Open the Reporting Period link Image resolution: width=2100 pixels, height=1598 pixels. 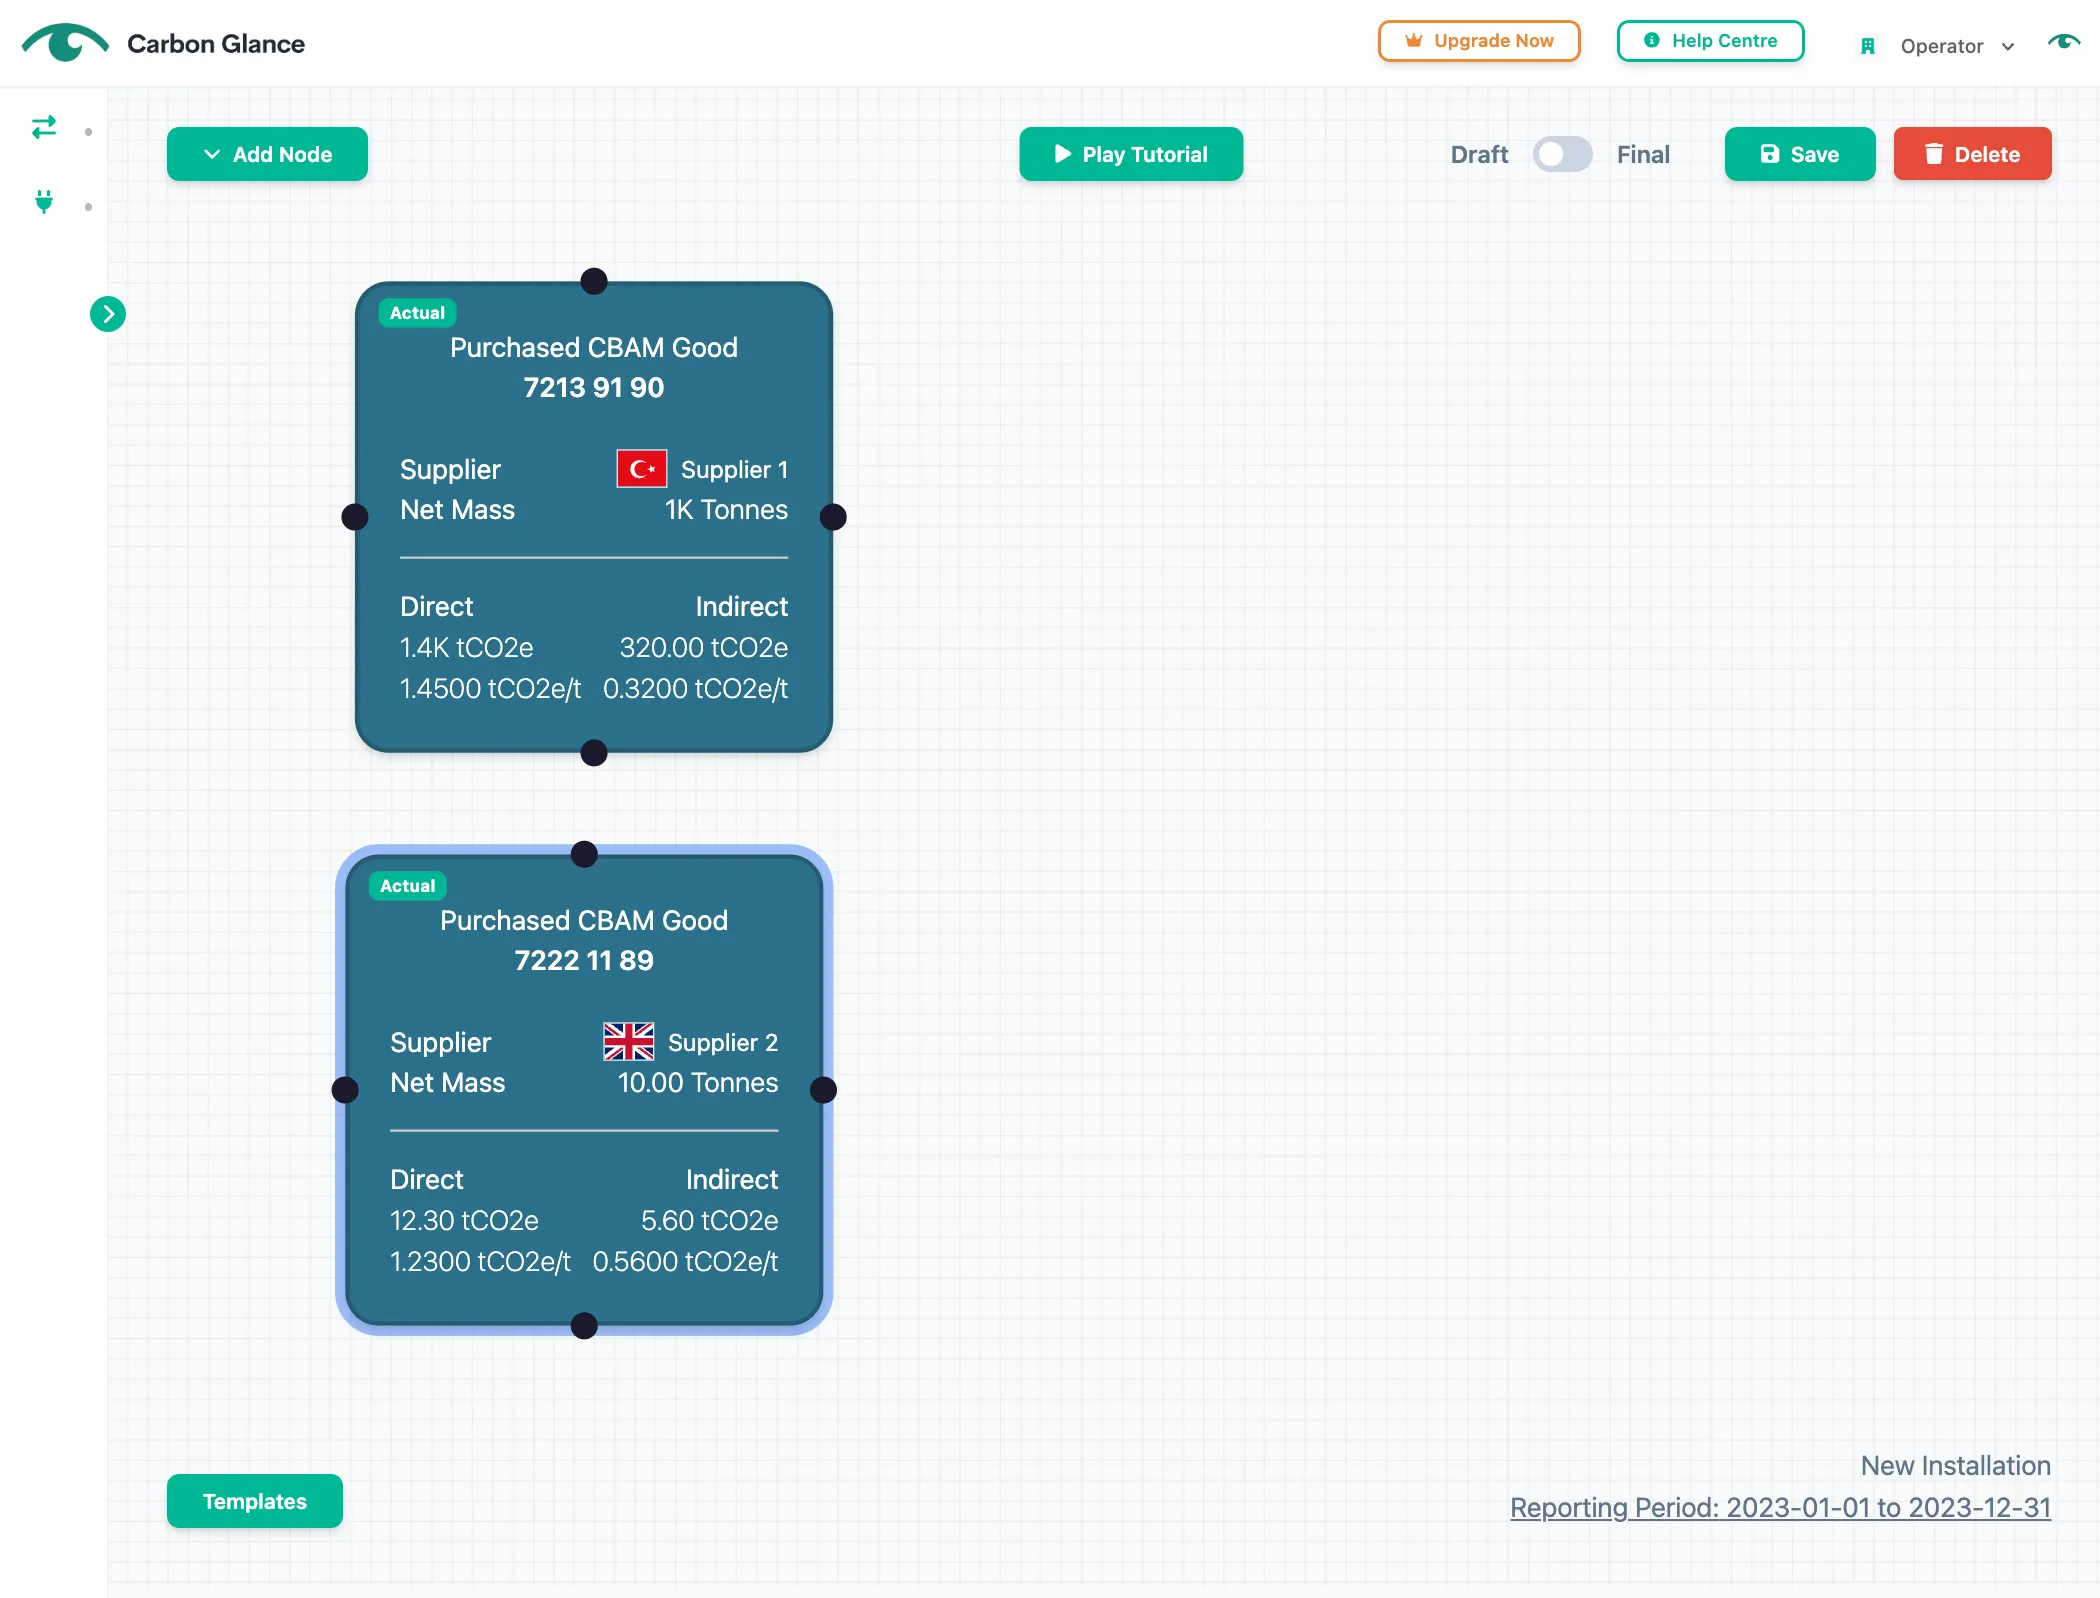click(1780, 1507)
